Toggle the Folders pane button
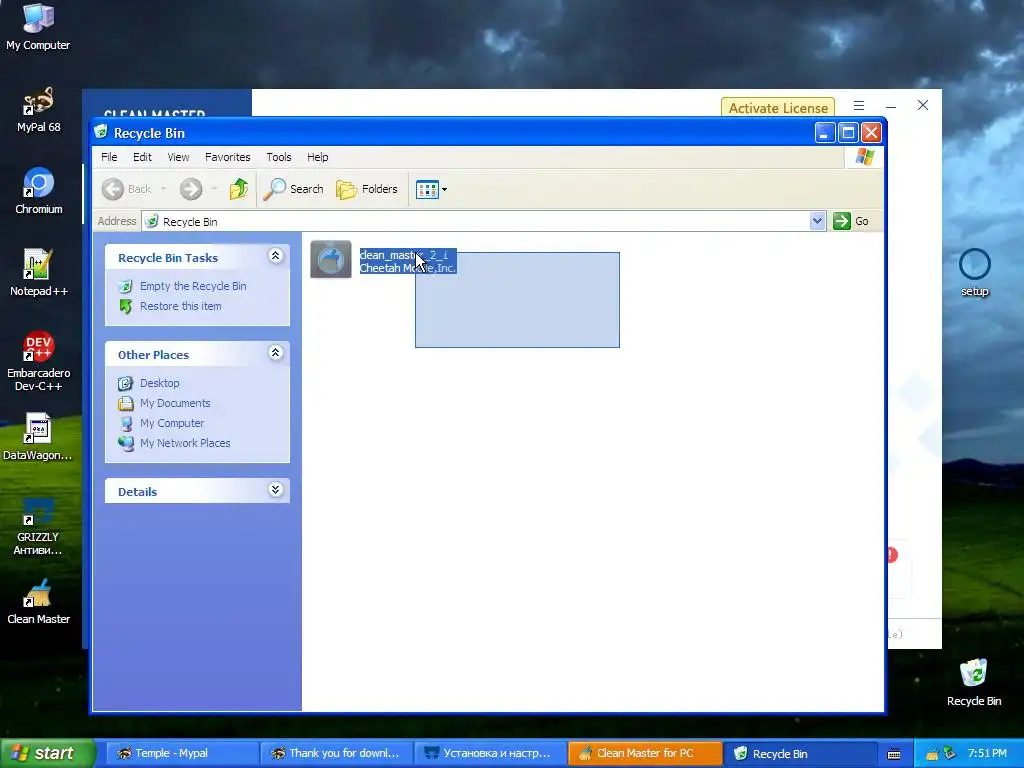1024x768 pixels. (366, 189)
